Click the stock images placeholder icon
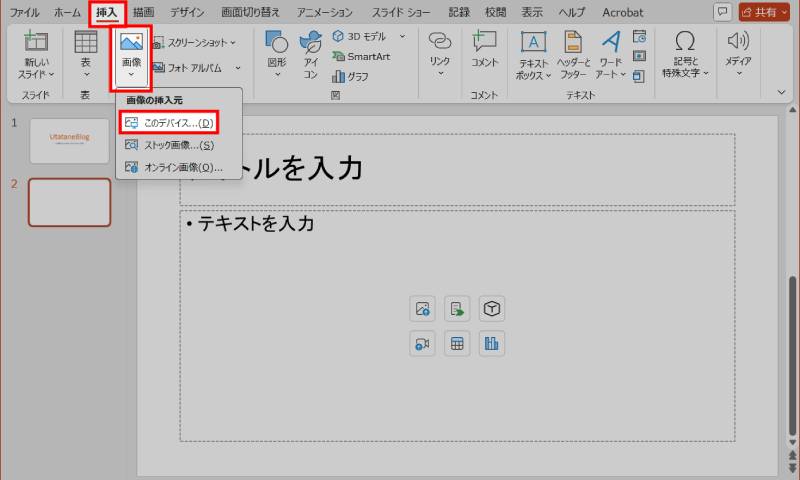800x480 pixels. pos(422,309)
